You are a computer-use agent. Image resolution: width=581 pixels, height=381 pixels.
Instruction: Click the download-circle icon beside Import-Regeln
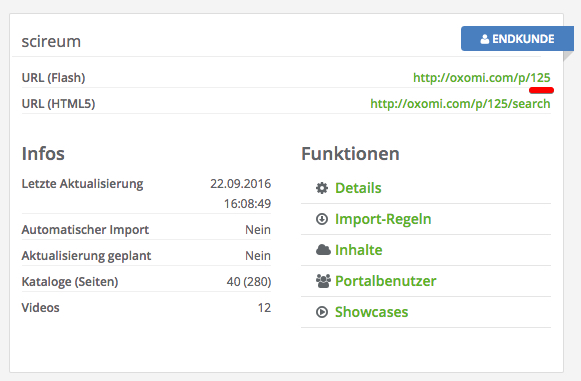pyautogui.click(x=322, y=219)
